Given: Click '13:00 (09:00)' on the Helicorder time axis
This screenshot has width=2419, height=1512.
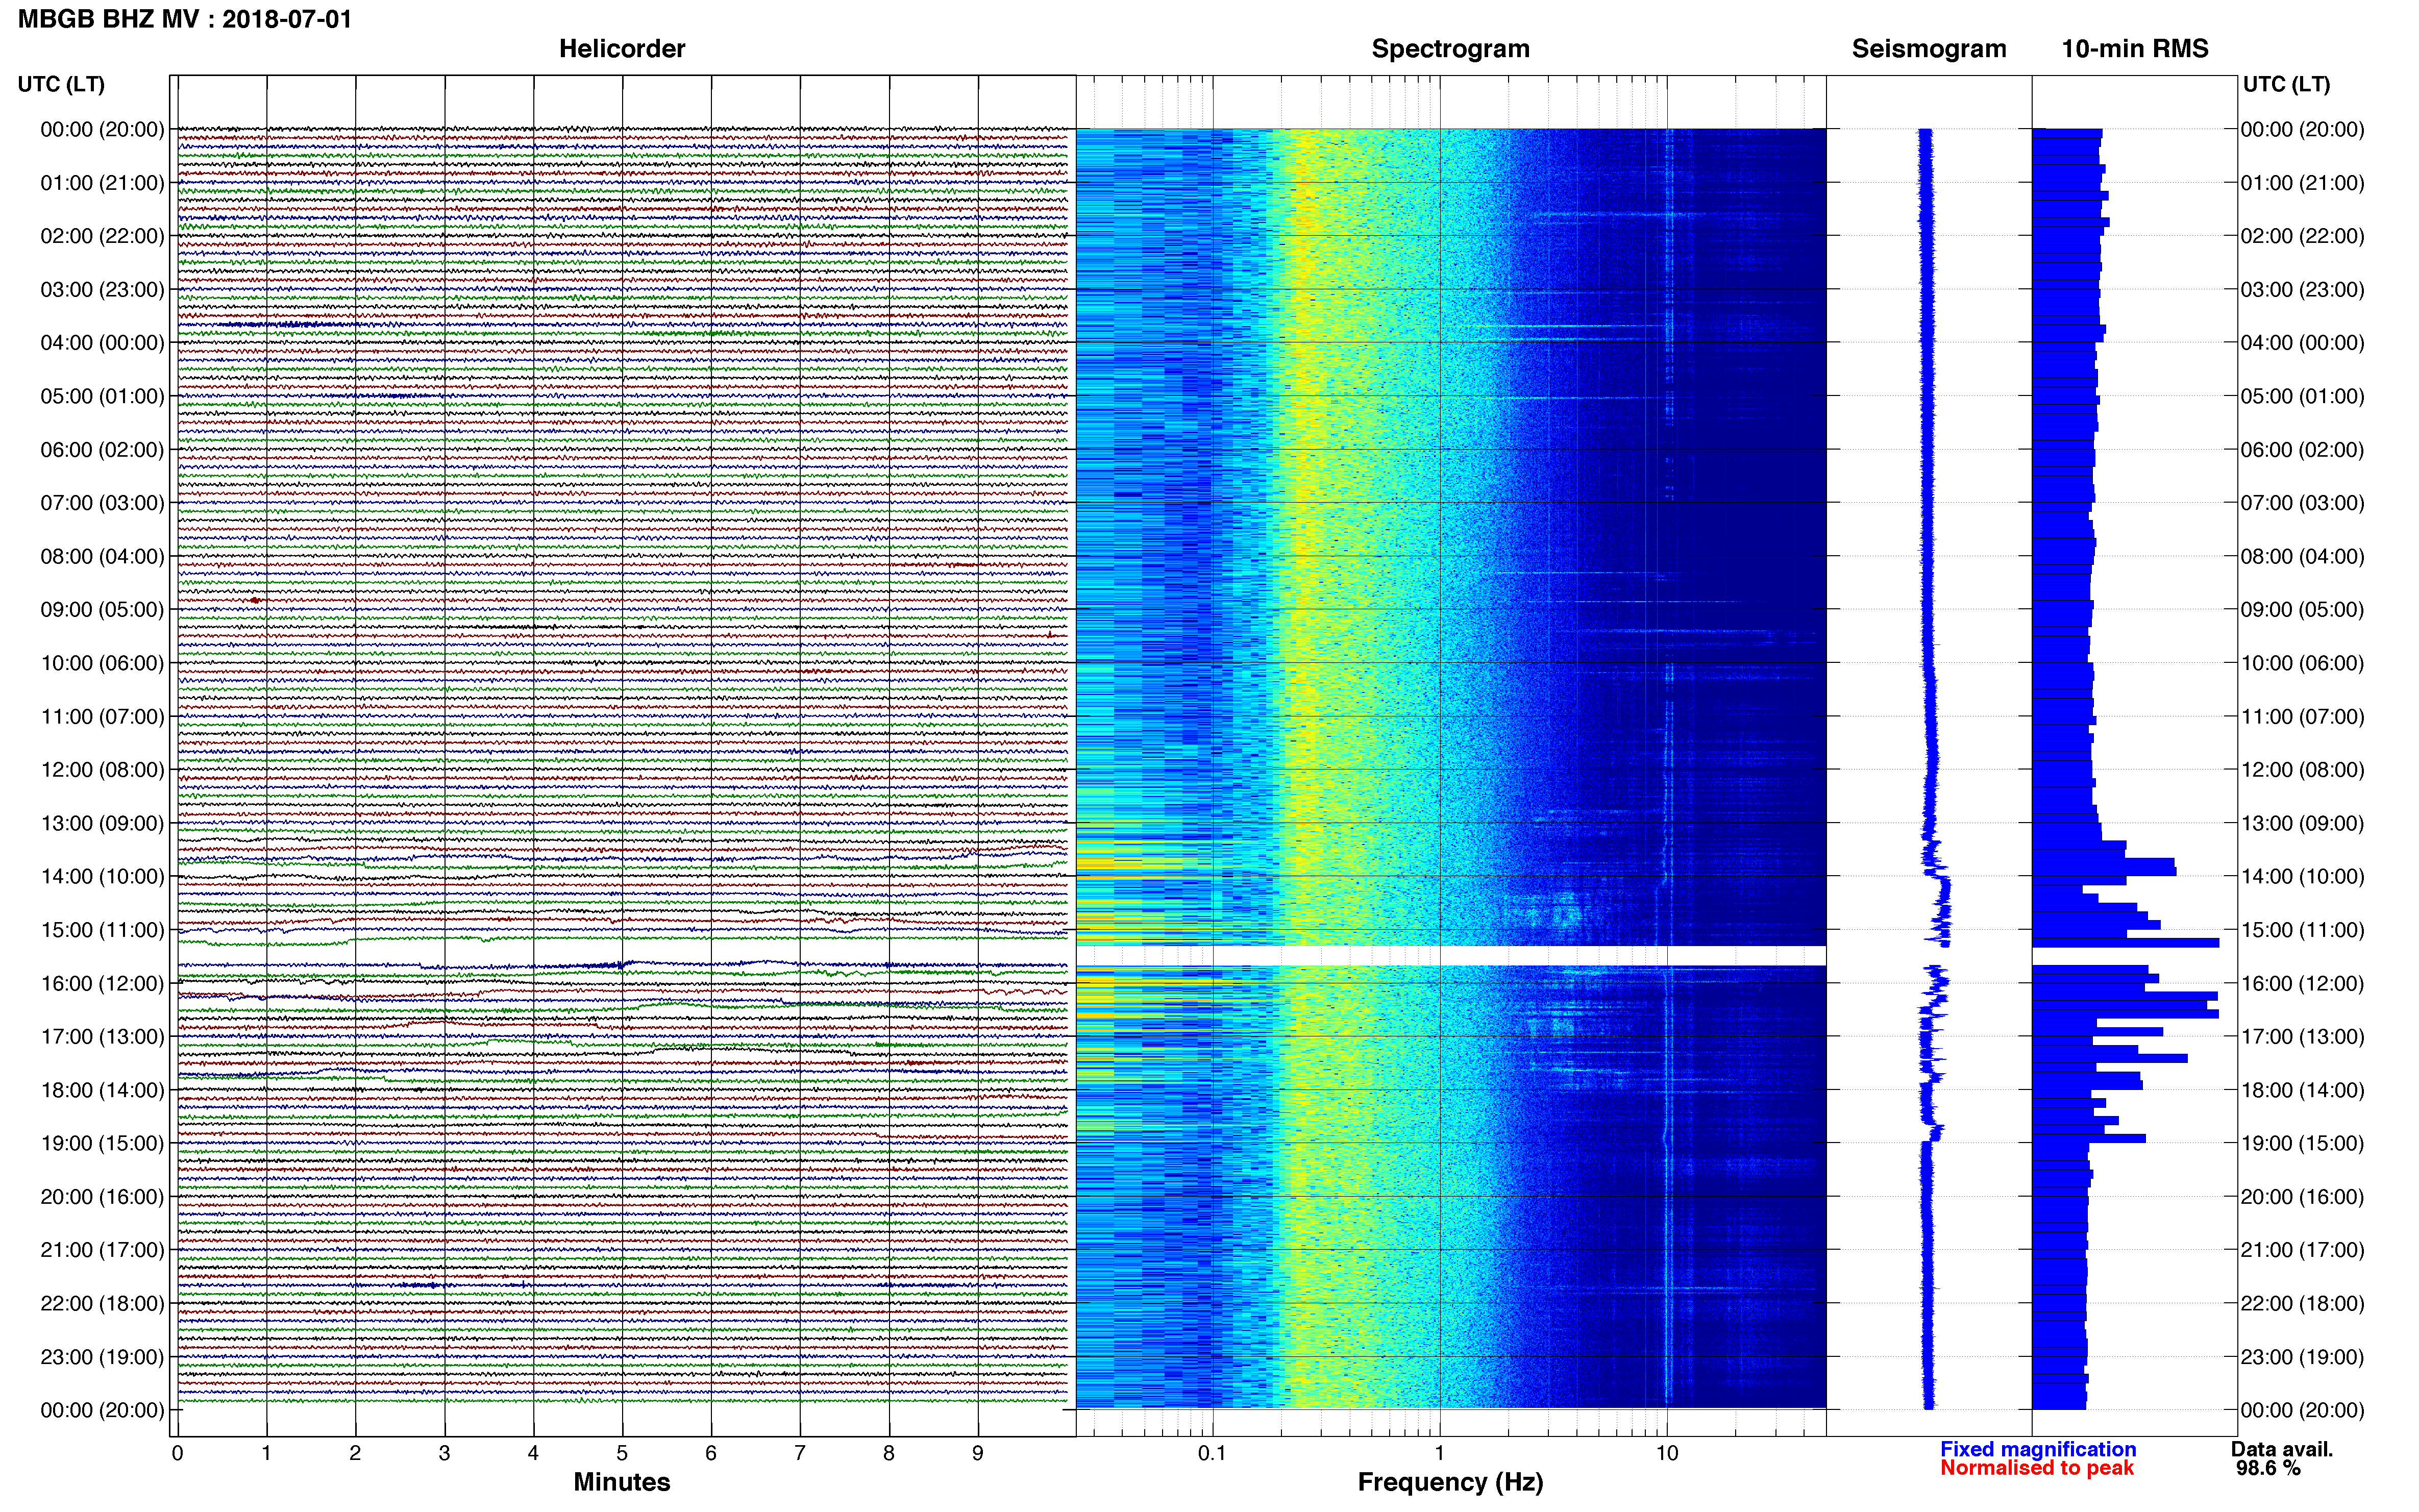Looking at the screenshot, I should [102, 823].
